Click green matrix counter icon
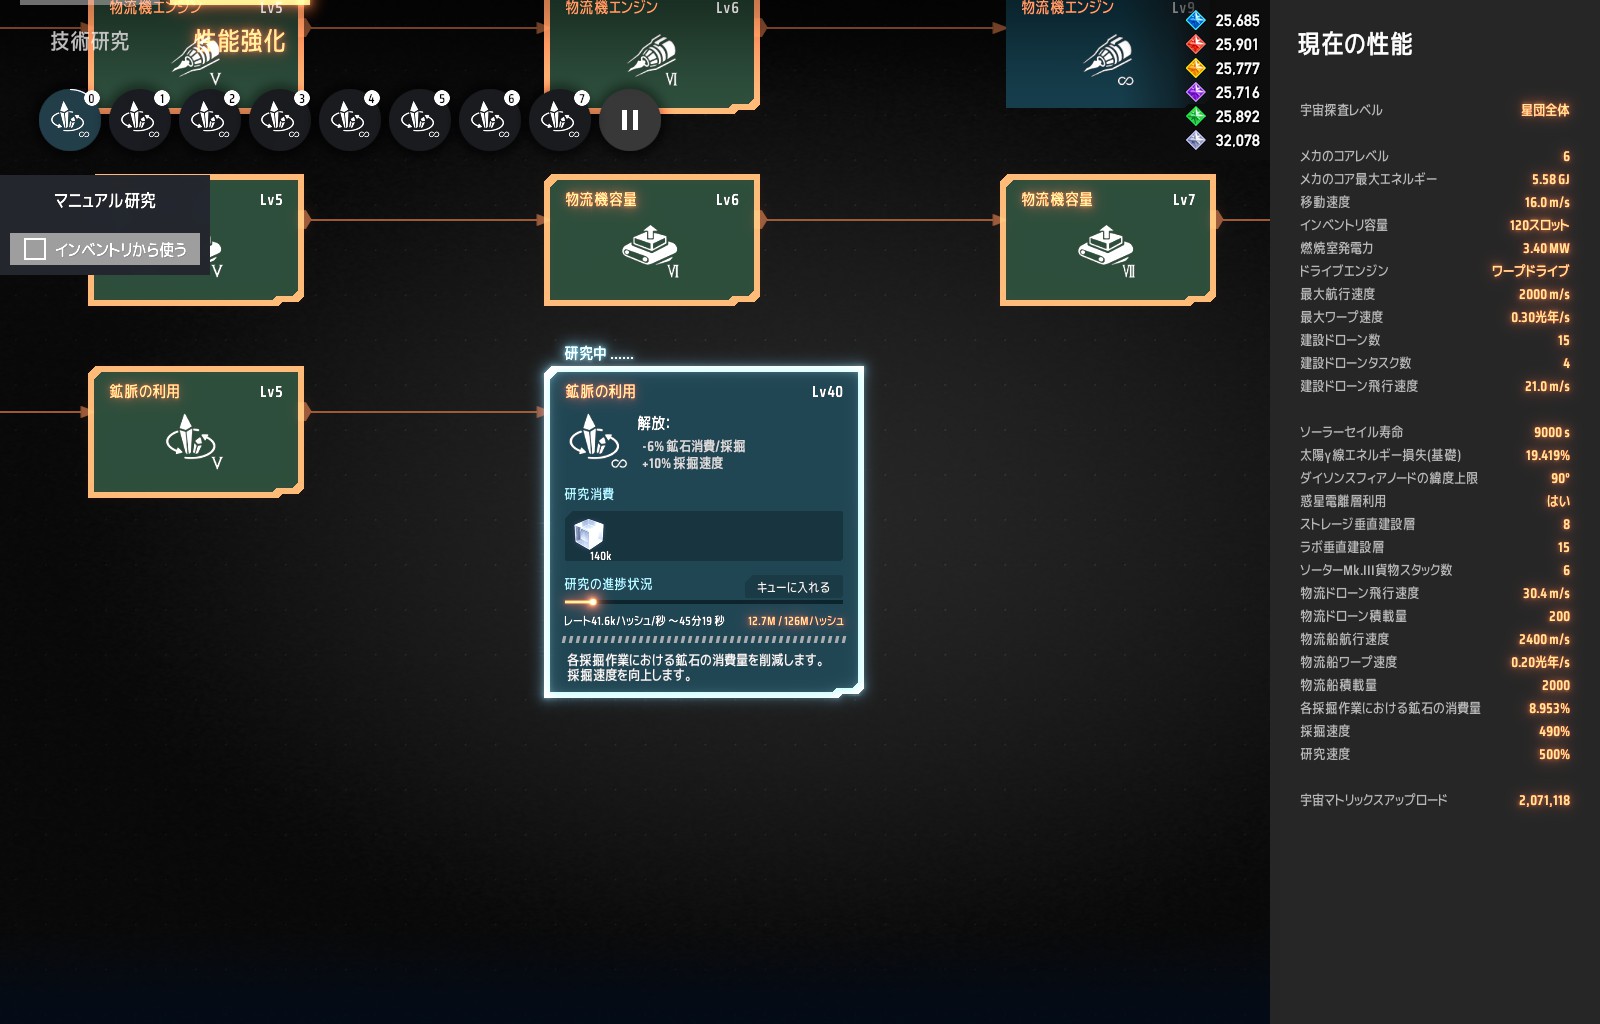 (1195, 116)
